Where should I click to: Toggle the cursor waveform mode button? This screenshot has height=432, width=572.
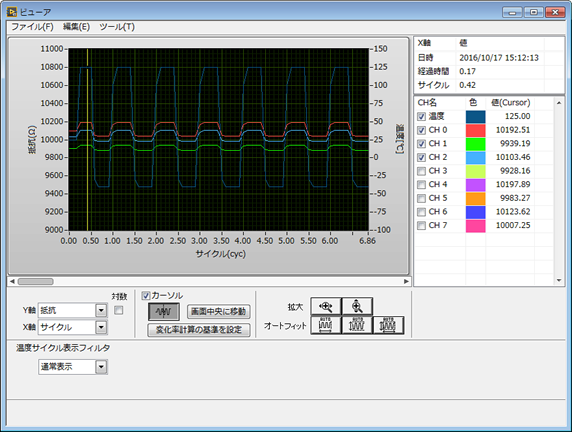[x=164, y=312]
